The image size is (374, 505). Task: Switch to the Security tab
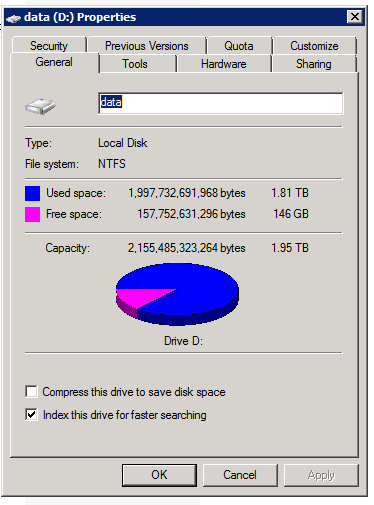coord(49,46)
